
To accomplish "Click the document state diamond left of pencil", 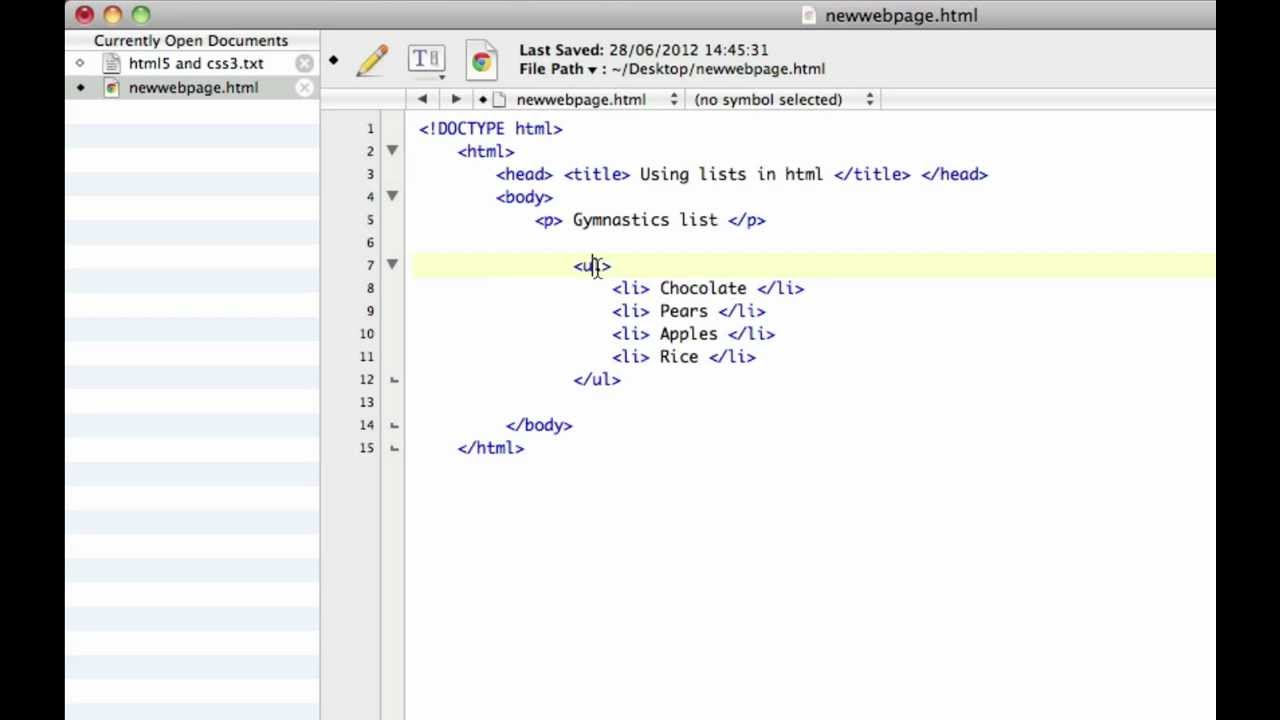I will point(333,61).
